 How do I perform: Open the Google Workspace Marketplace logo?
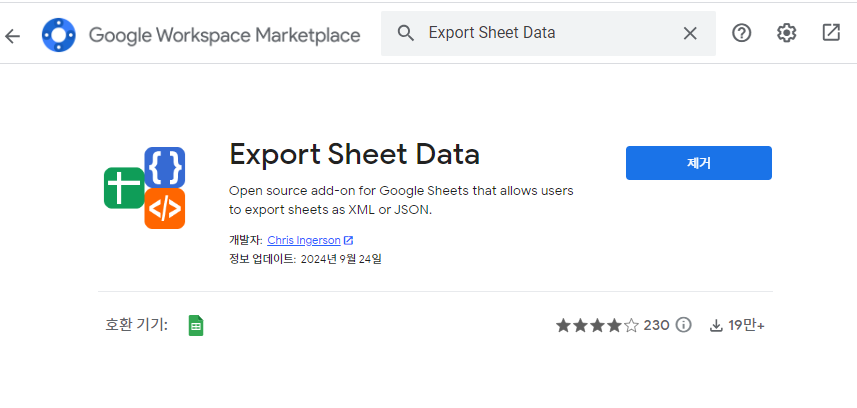point(58,35)
